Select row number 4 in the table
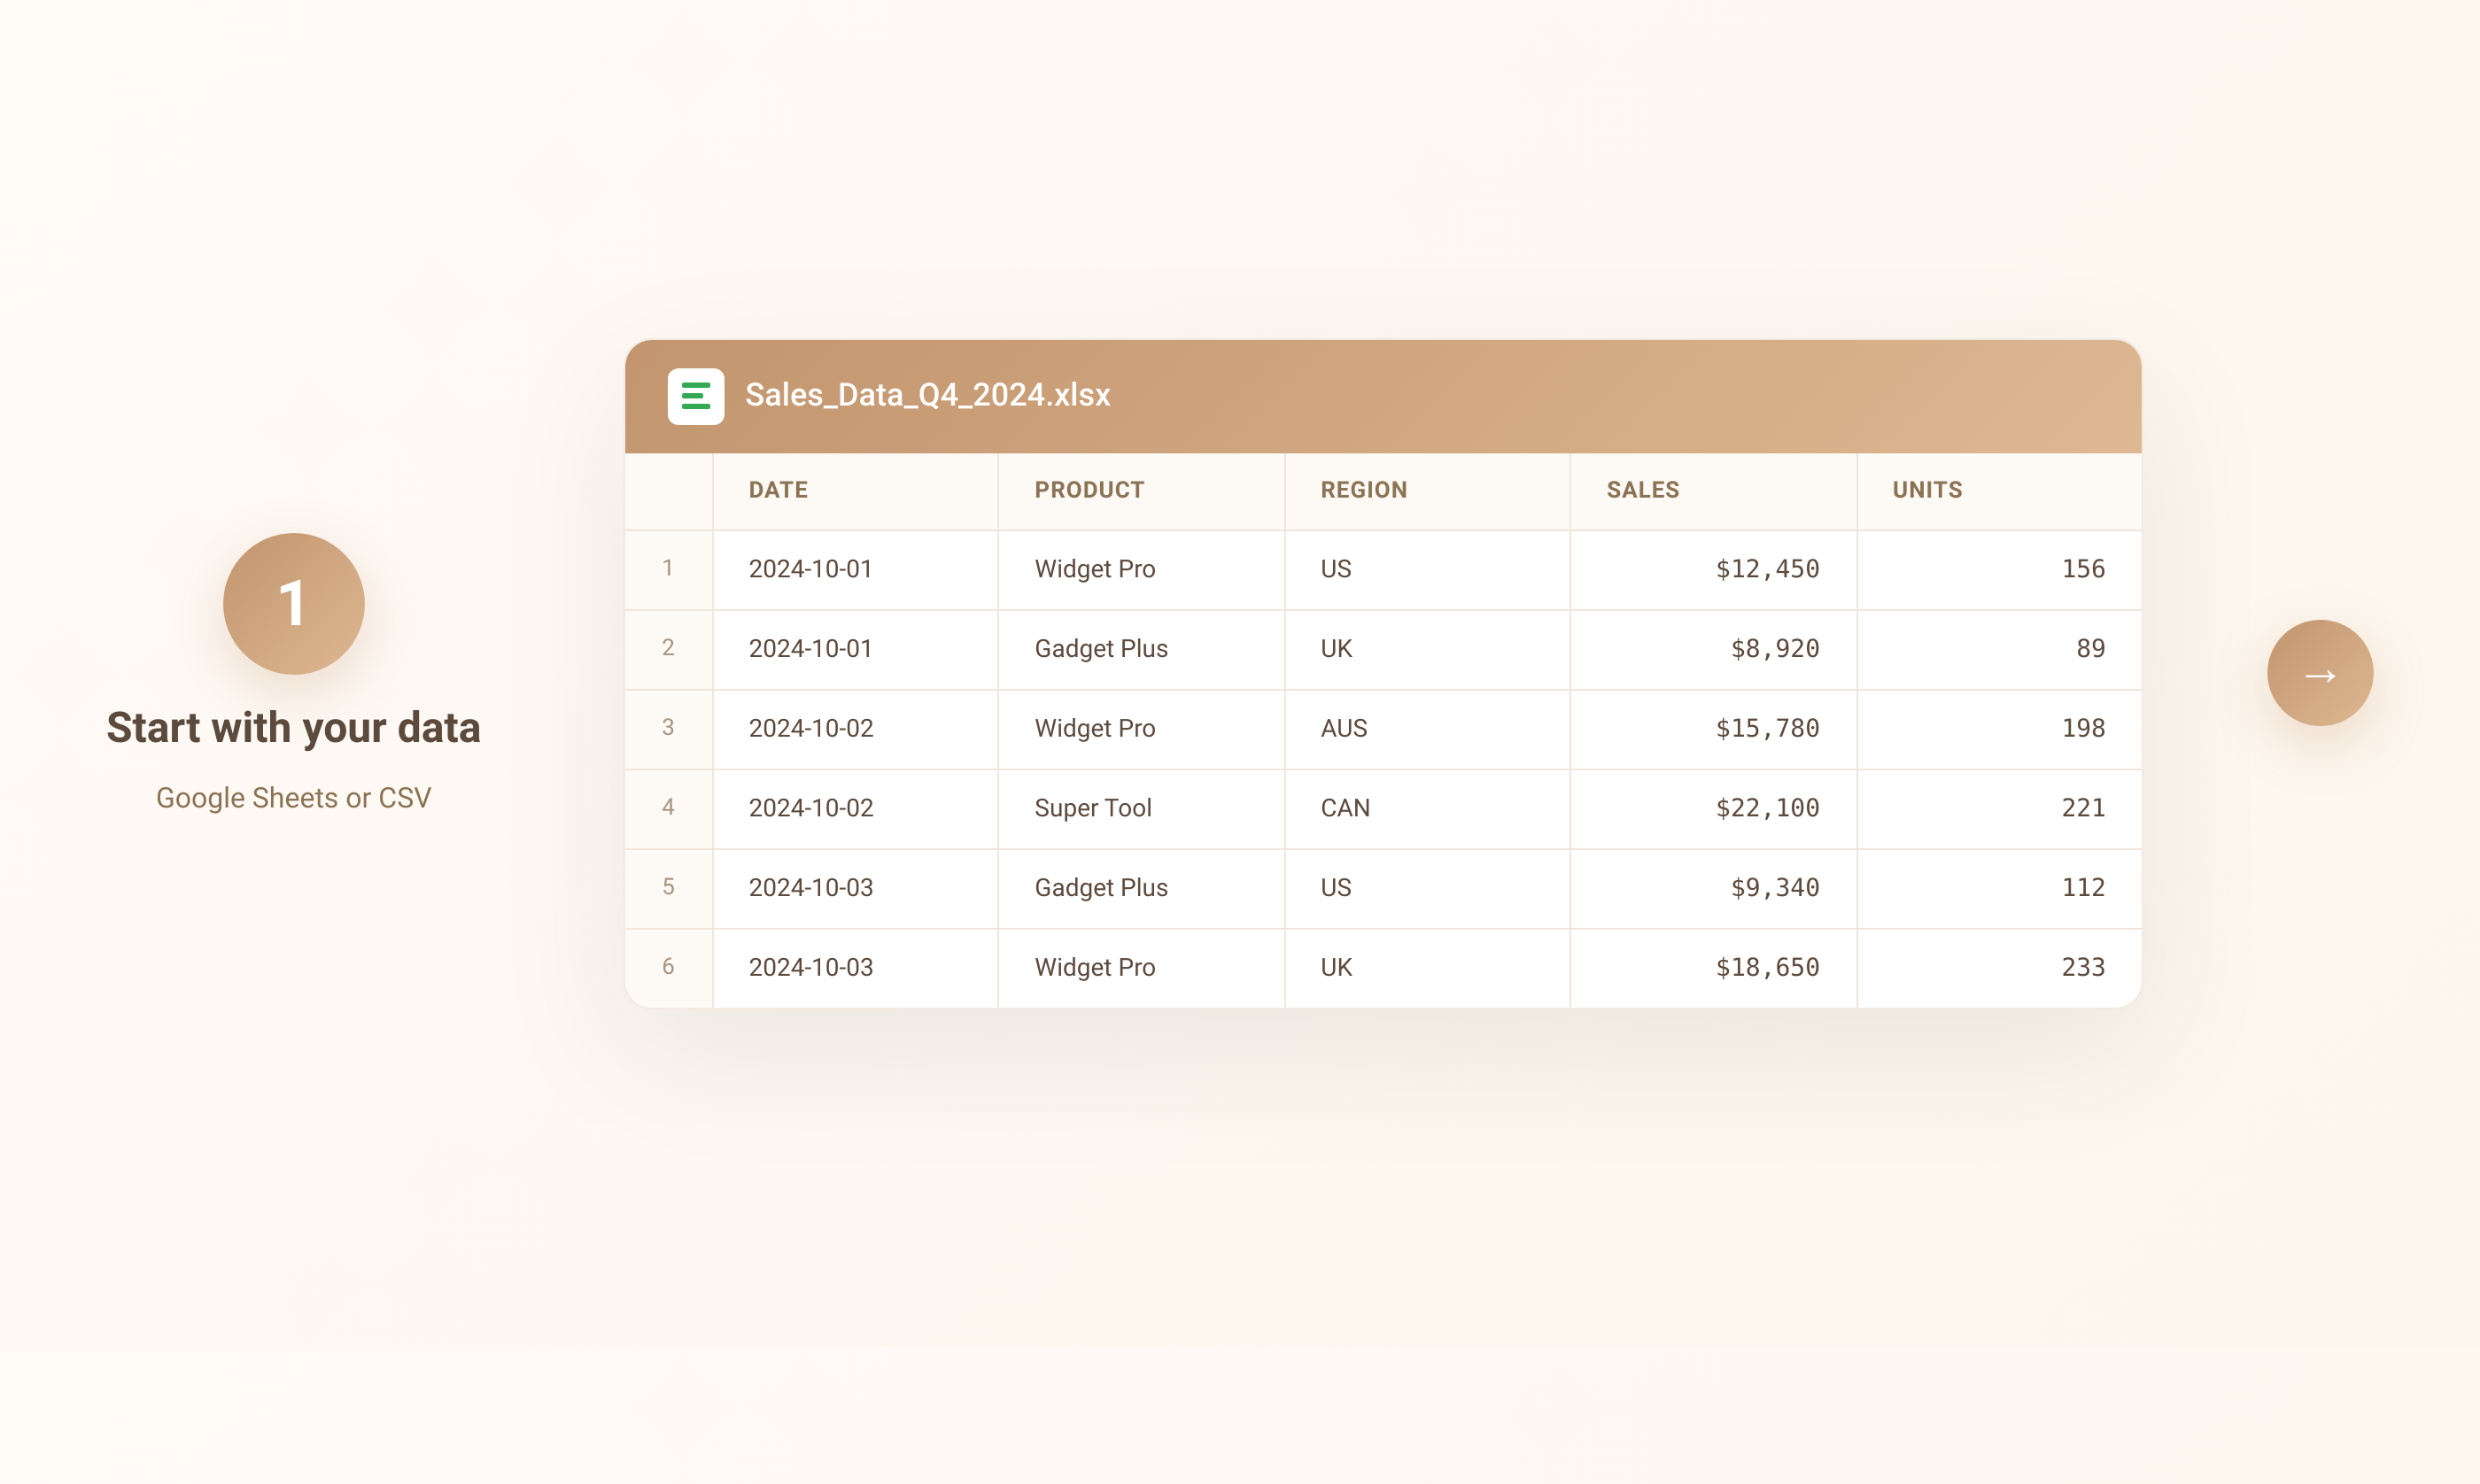2480x1484 pixels. click(668, 808)
